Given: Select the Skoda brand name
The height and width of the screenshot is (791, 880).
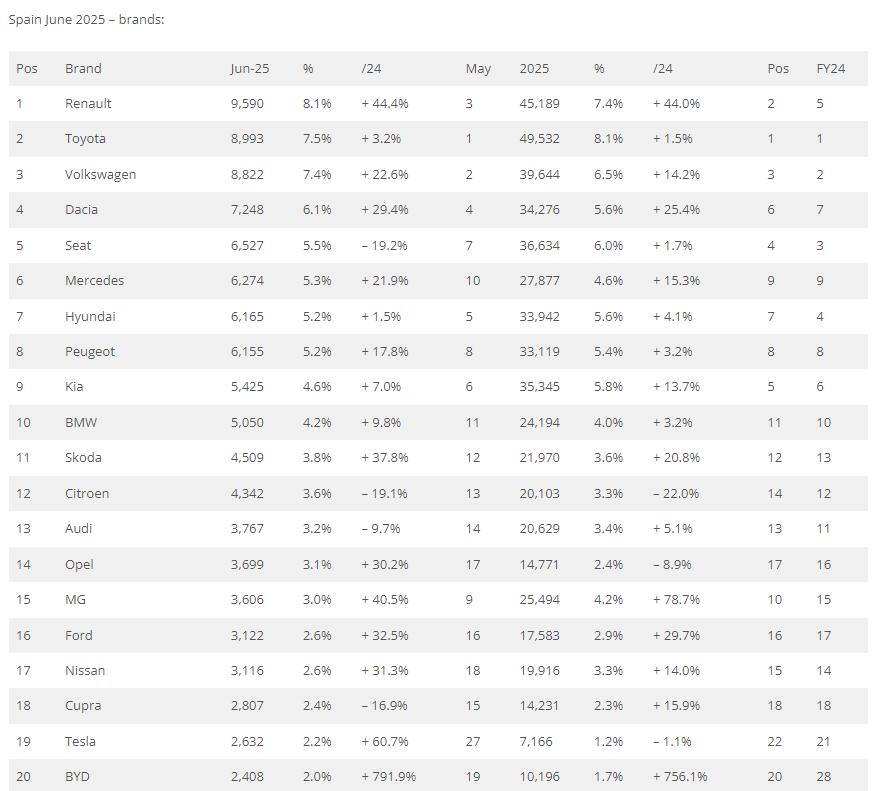Looking at the screenshot, I should [83, 458].
